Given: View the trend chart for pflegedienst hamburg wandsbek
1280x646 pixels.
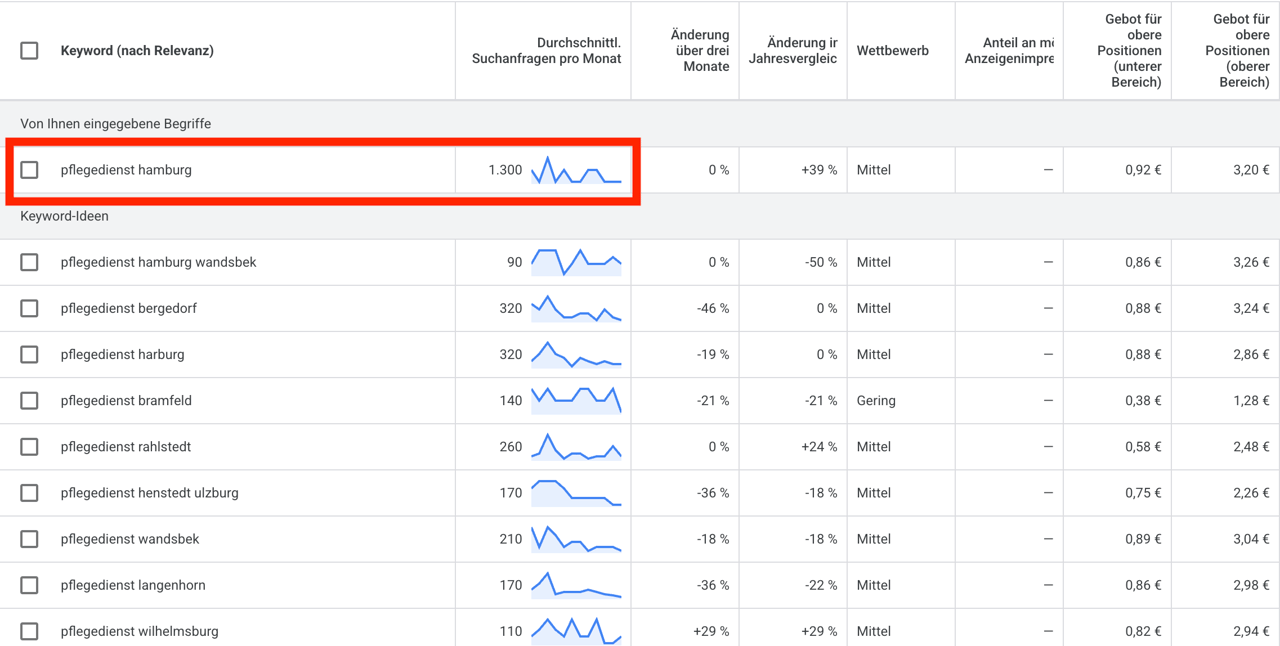Looking at the screenshot, I should (576, 262).
